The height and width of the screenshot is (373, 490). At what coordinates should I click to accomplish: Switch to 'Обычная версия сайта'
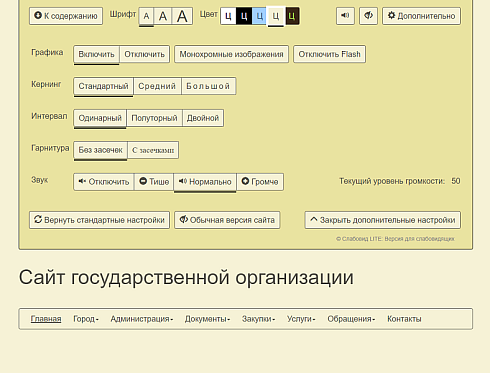227,220
